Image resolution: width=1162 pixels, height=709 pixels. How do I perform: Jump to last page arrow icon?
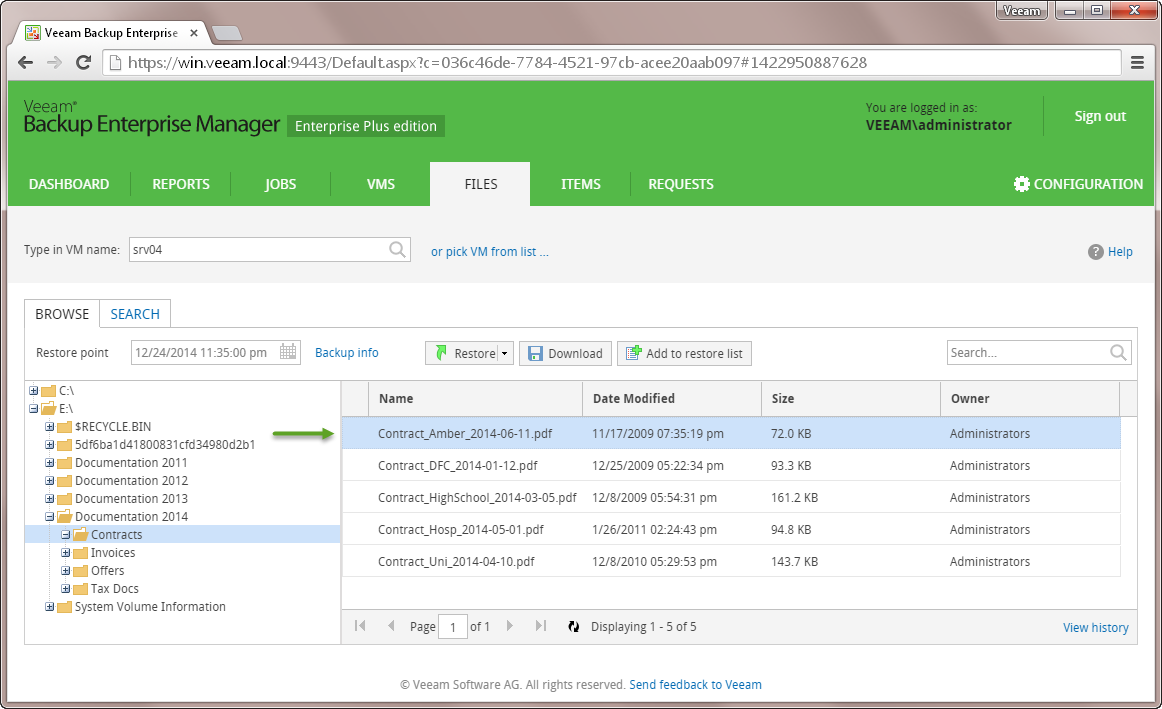pyautogui.click(x=541, y=626)
